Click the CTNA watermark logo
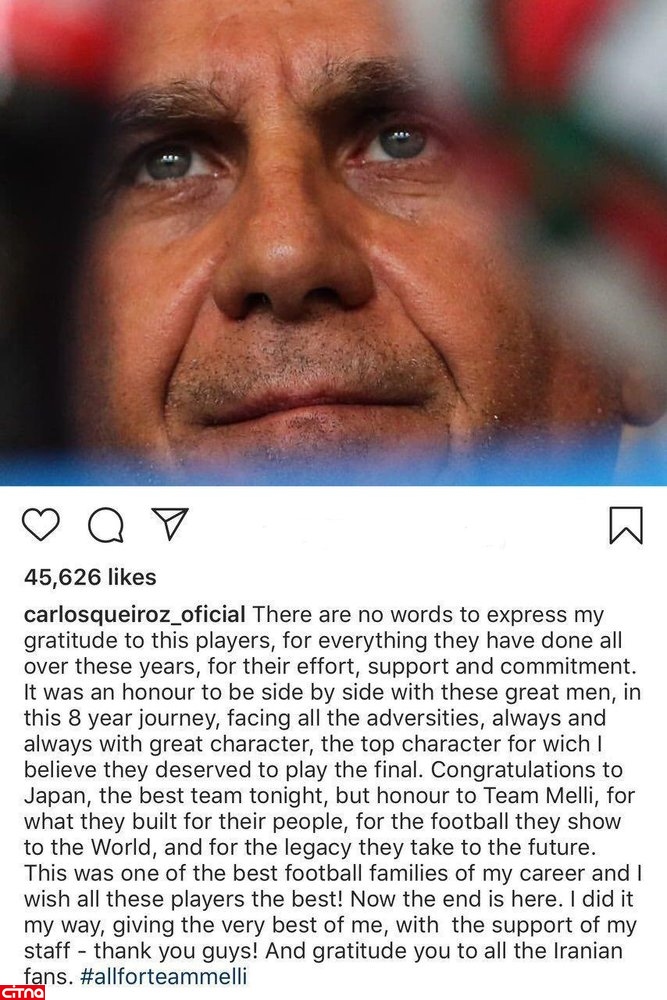 click(22, 991)
